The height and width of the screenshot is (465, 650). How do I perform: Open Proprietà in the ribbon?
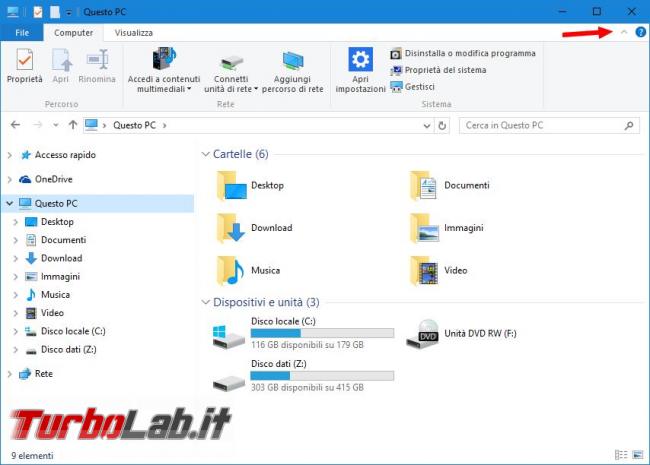(24, 66)
